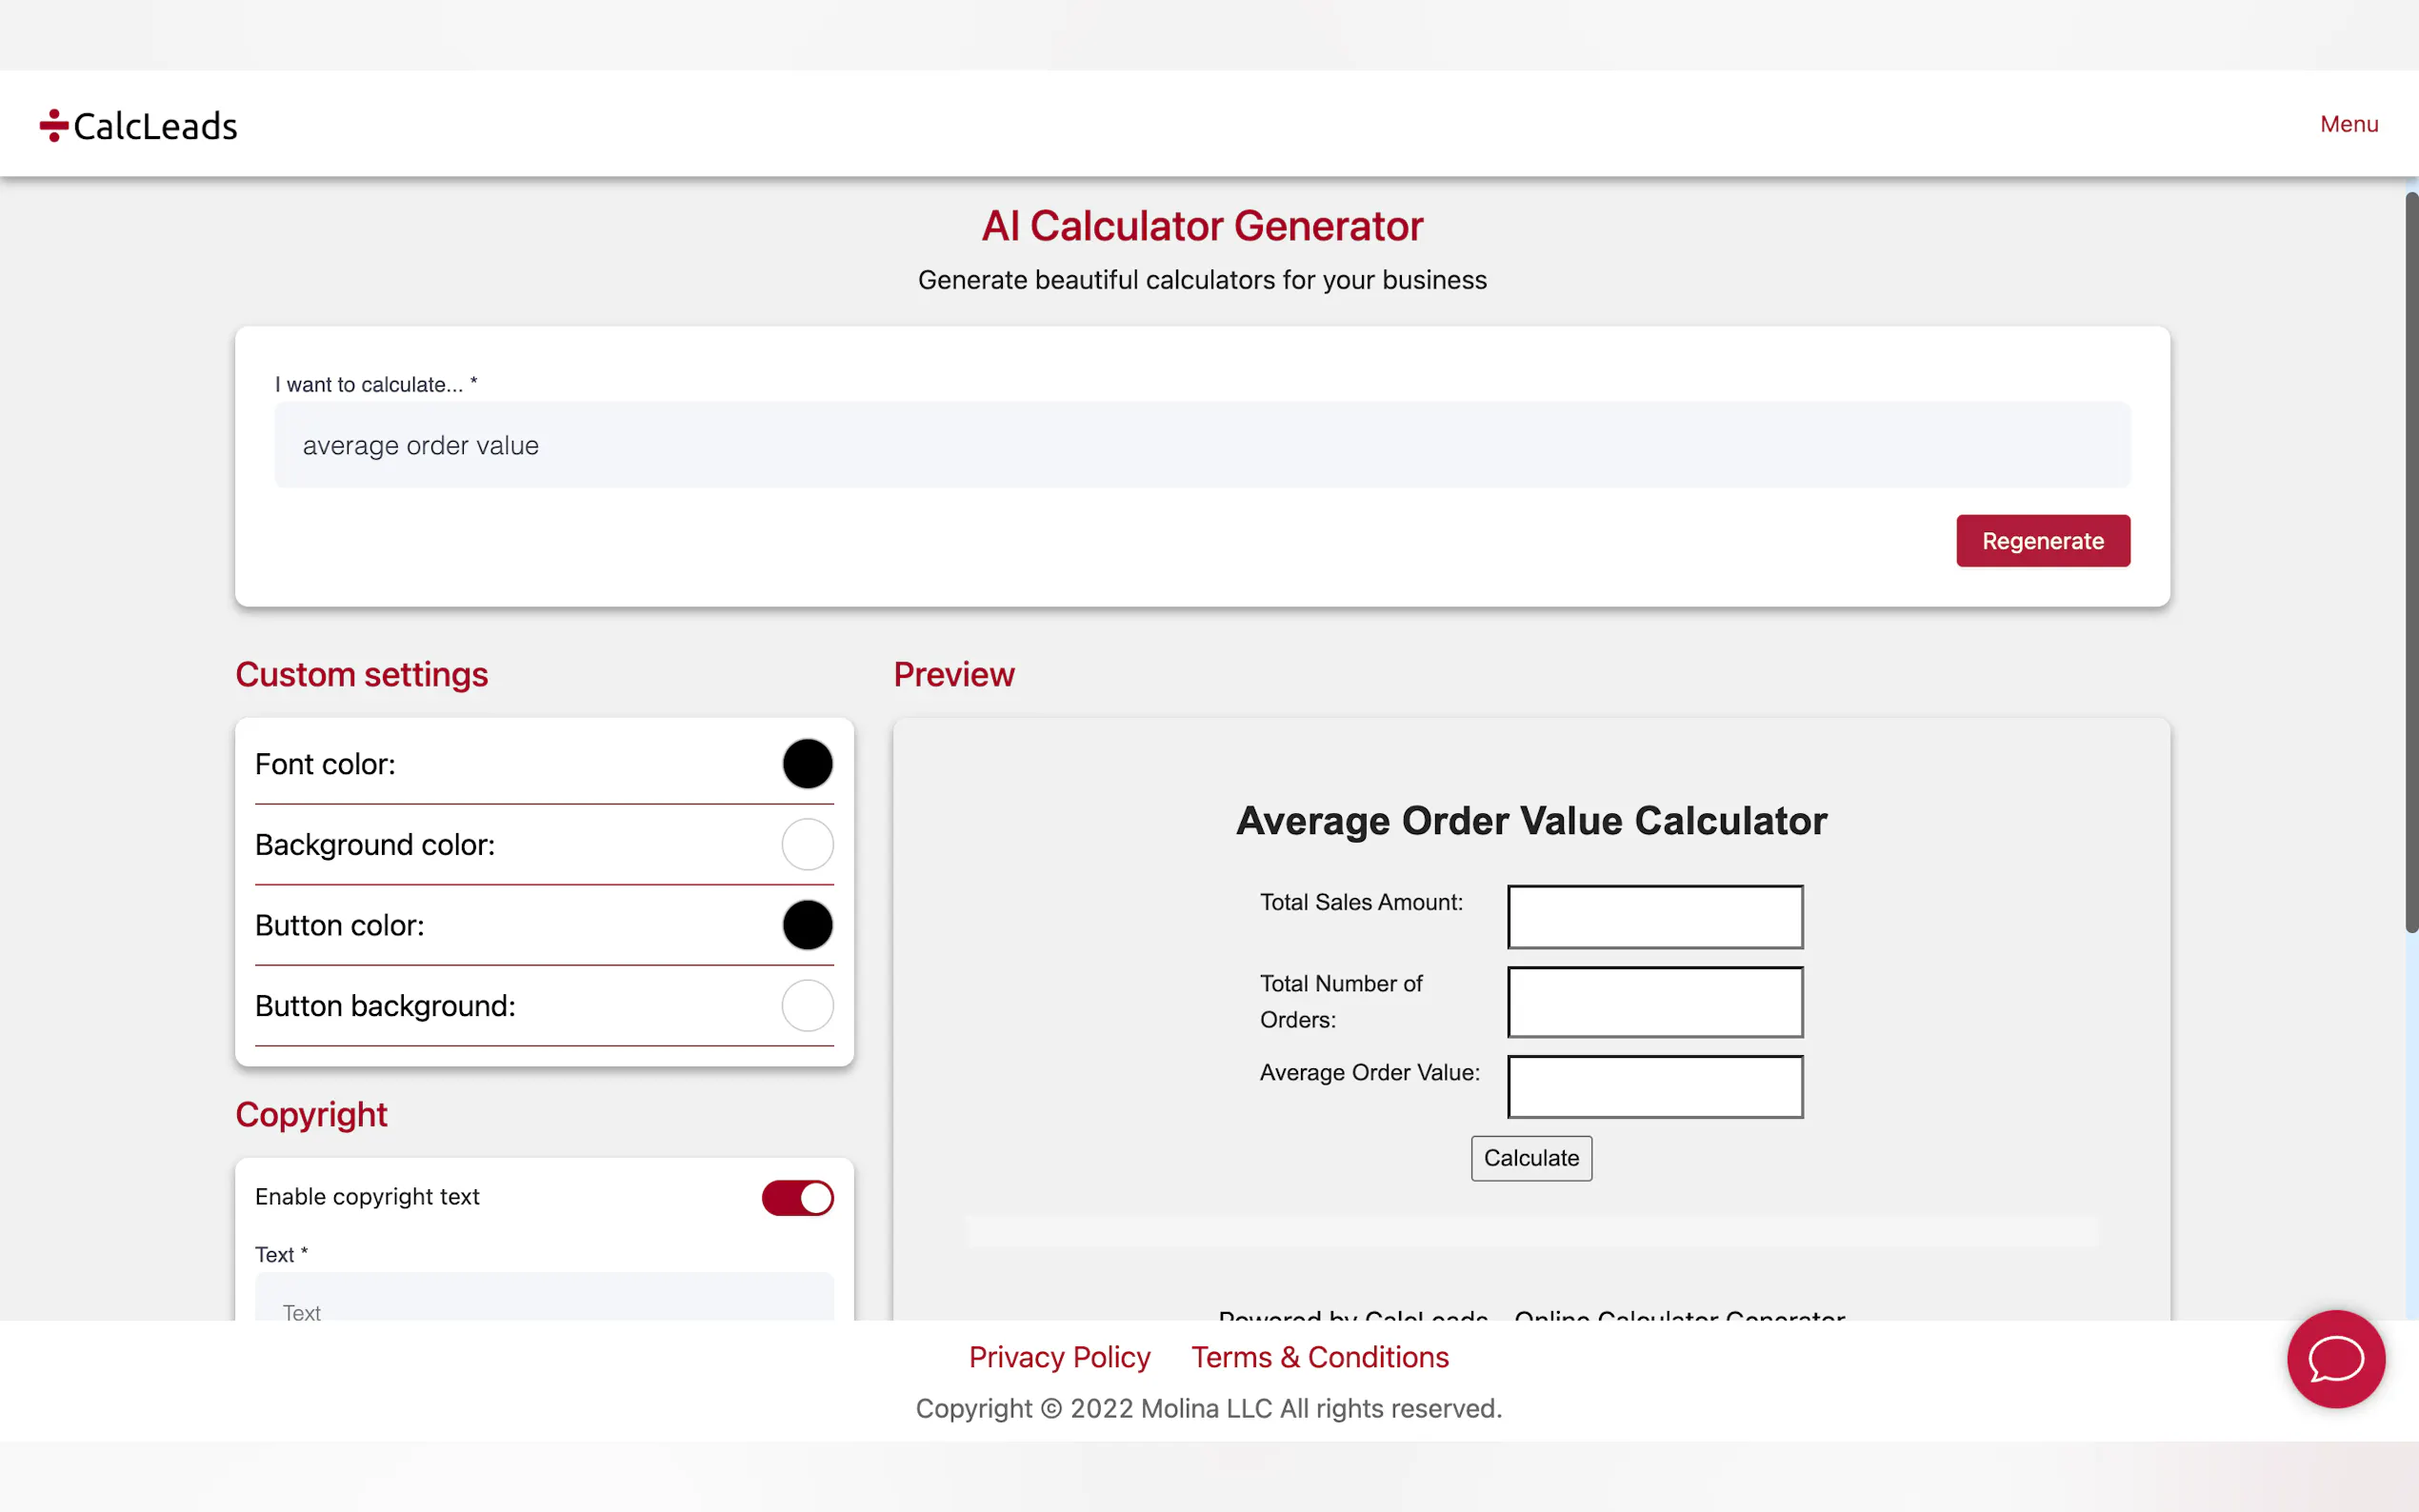Screen dimensions: 2419x1512
Task: Open the Terms & Conditions link
Action: pyautogui.click(x=1319, y=1357)
